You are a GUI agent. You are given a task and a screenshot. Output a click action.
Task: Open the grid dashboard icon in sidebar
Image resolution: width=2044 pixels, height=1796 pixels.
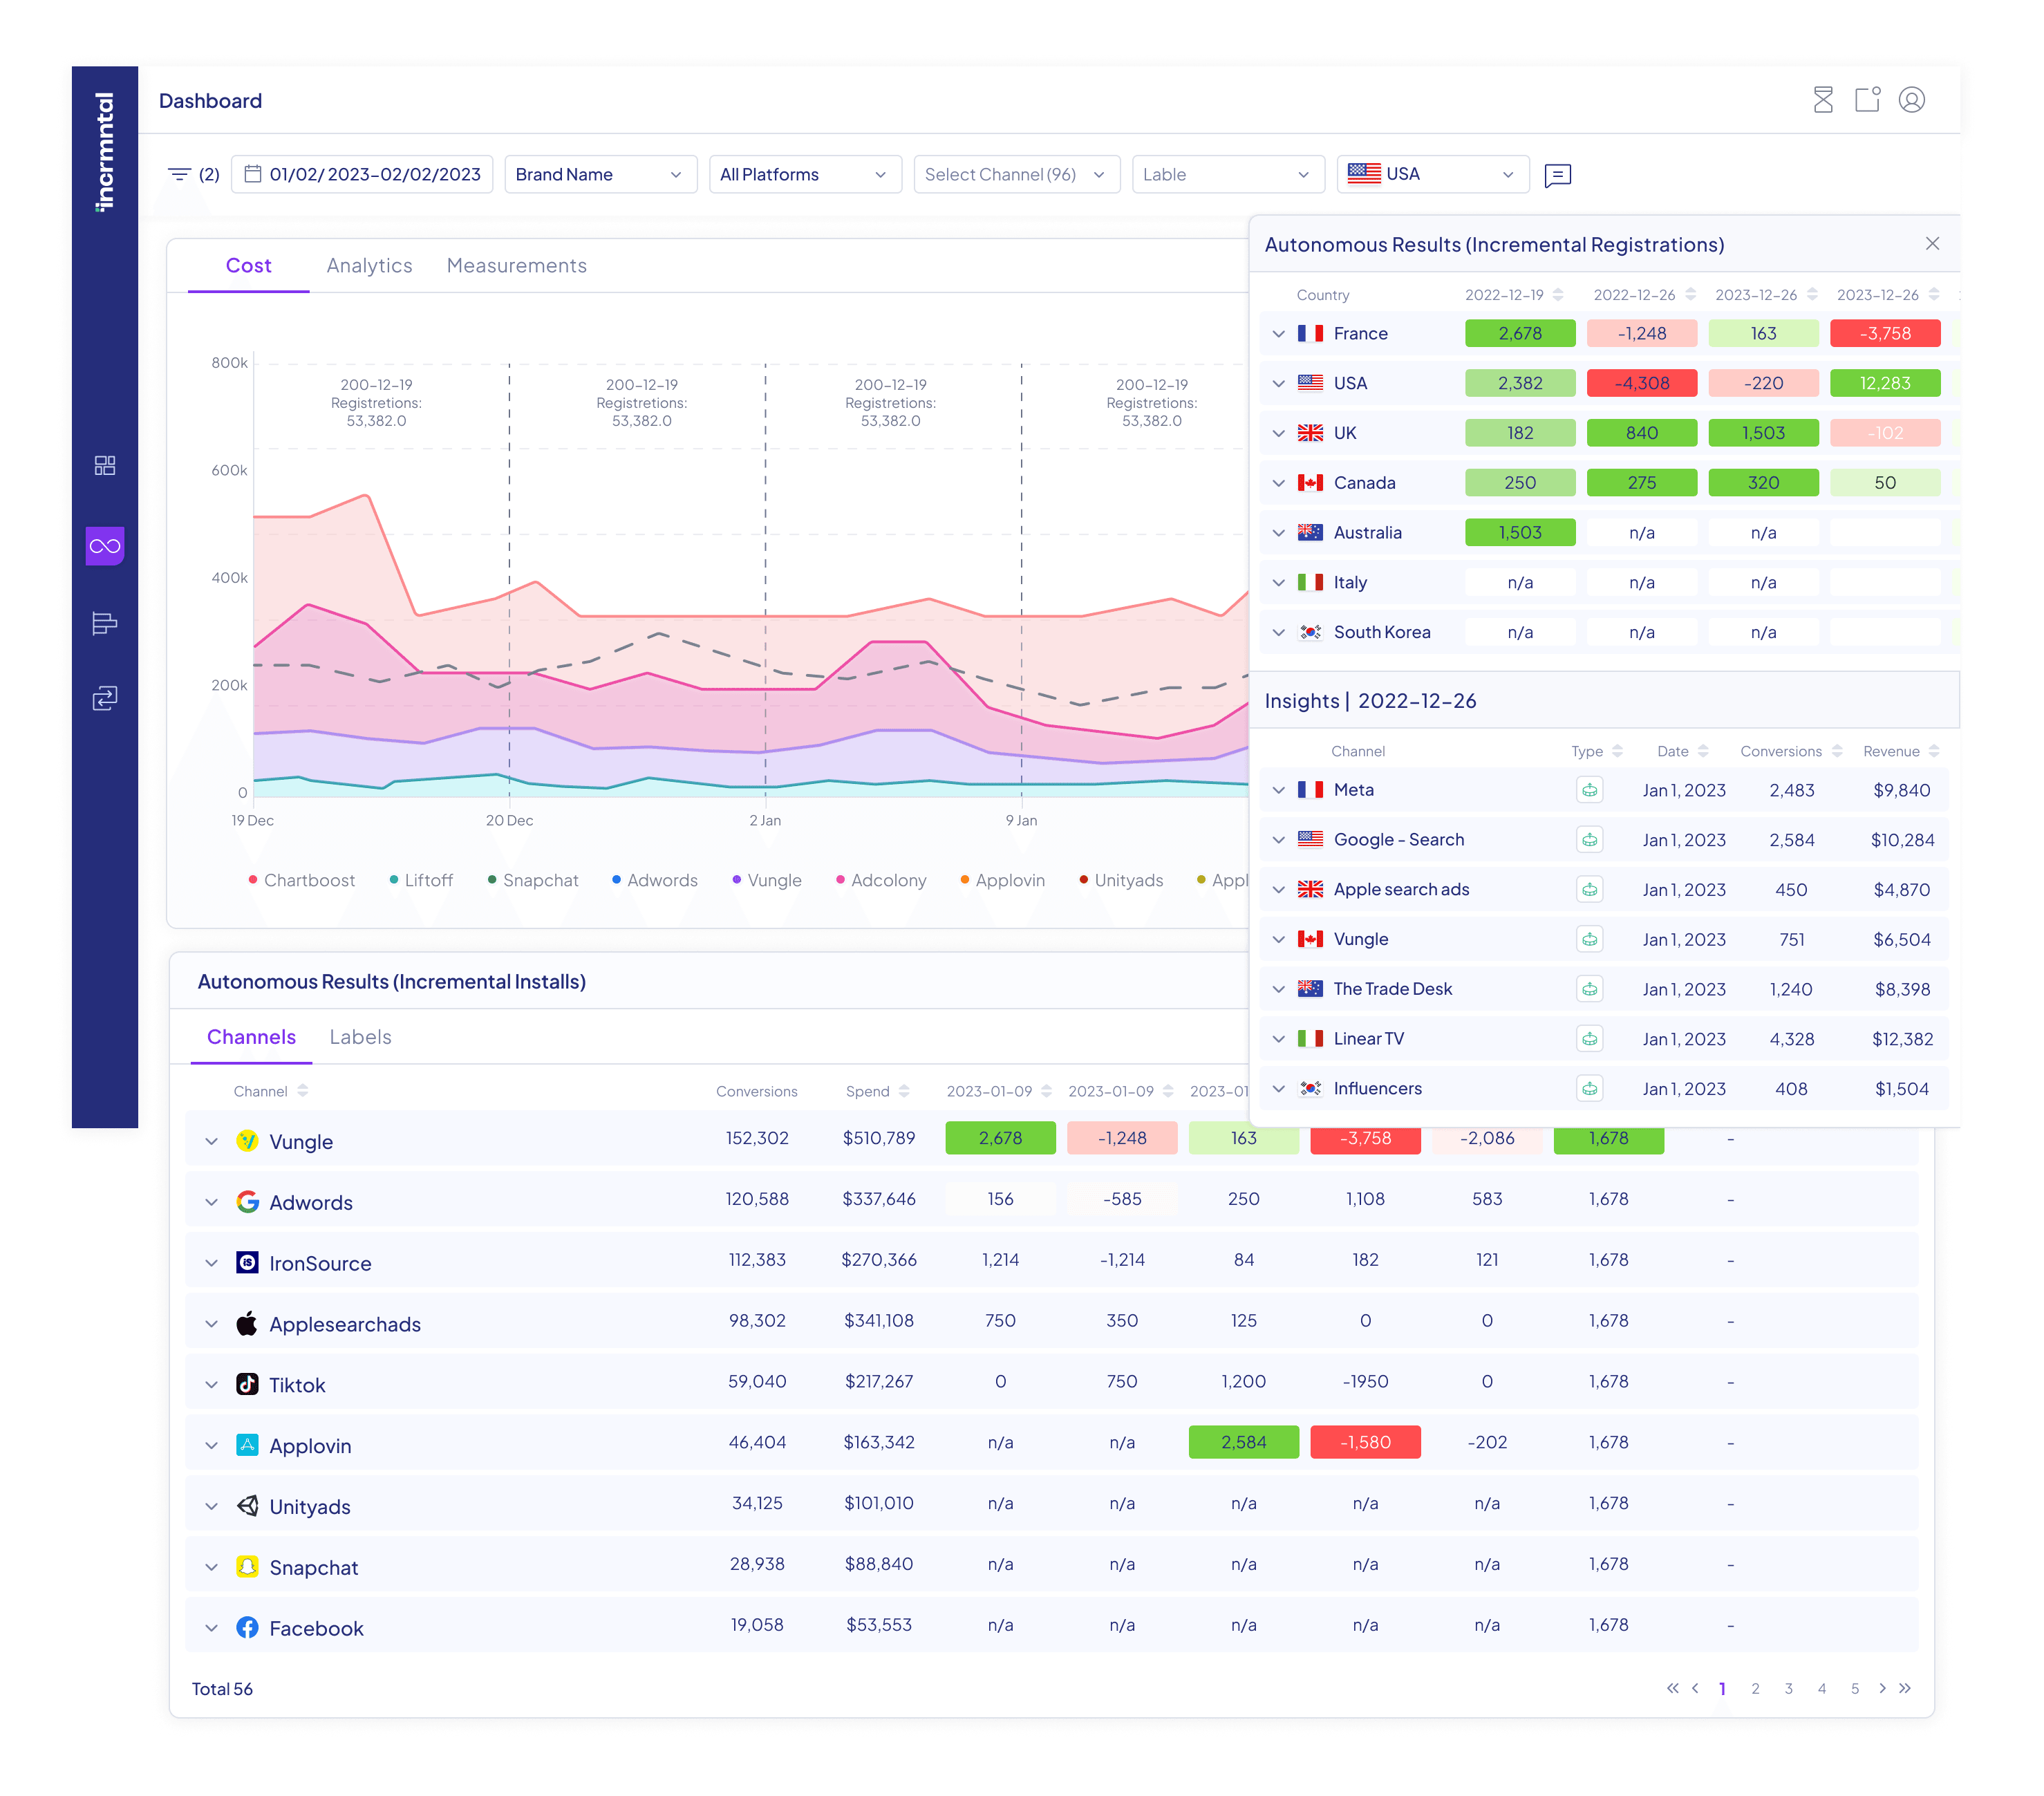point(105,465)
